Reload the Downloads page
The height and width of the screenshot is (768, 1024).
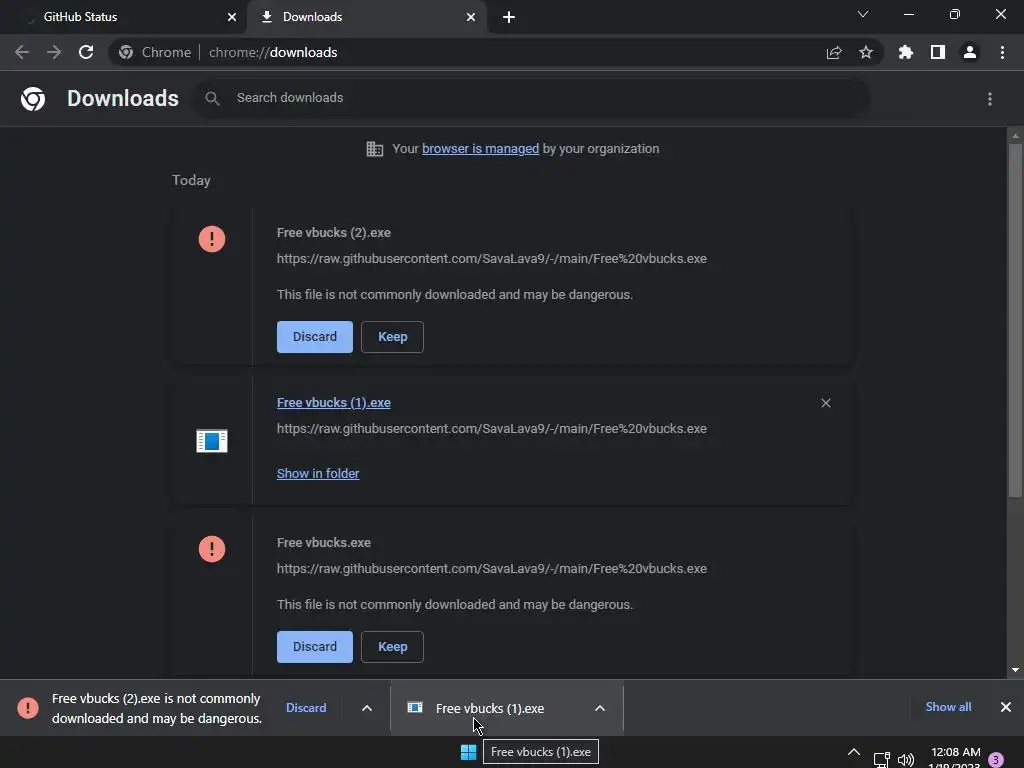(x=86, y=52)
